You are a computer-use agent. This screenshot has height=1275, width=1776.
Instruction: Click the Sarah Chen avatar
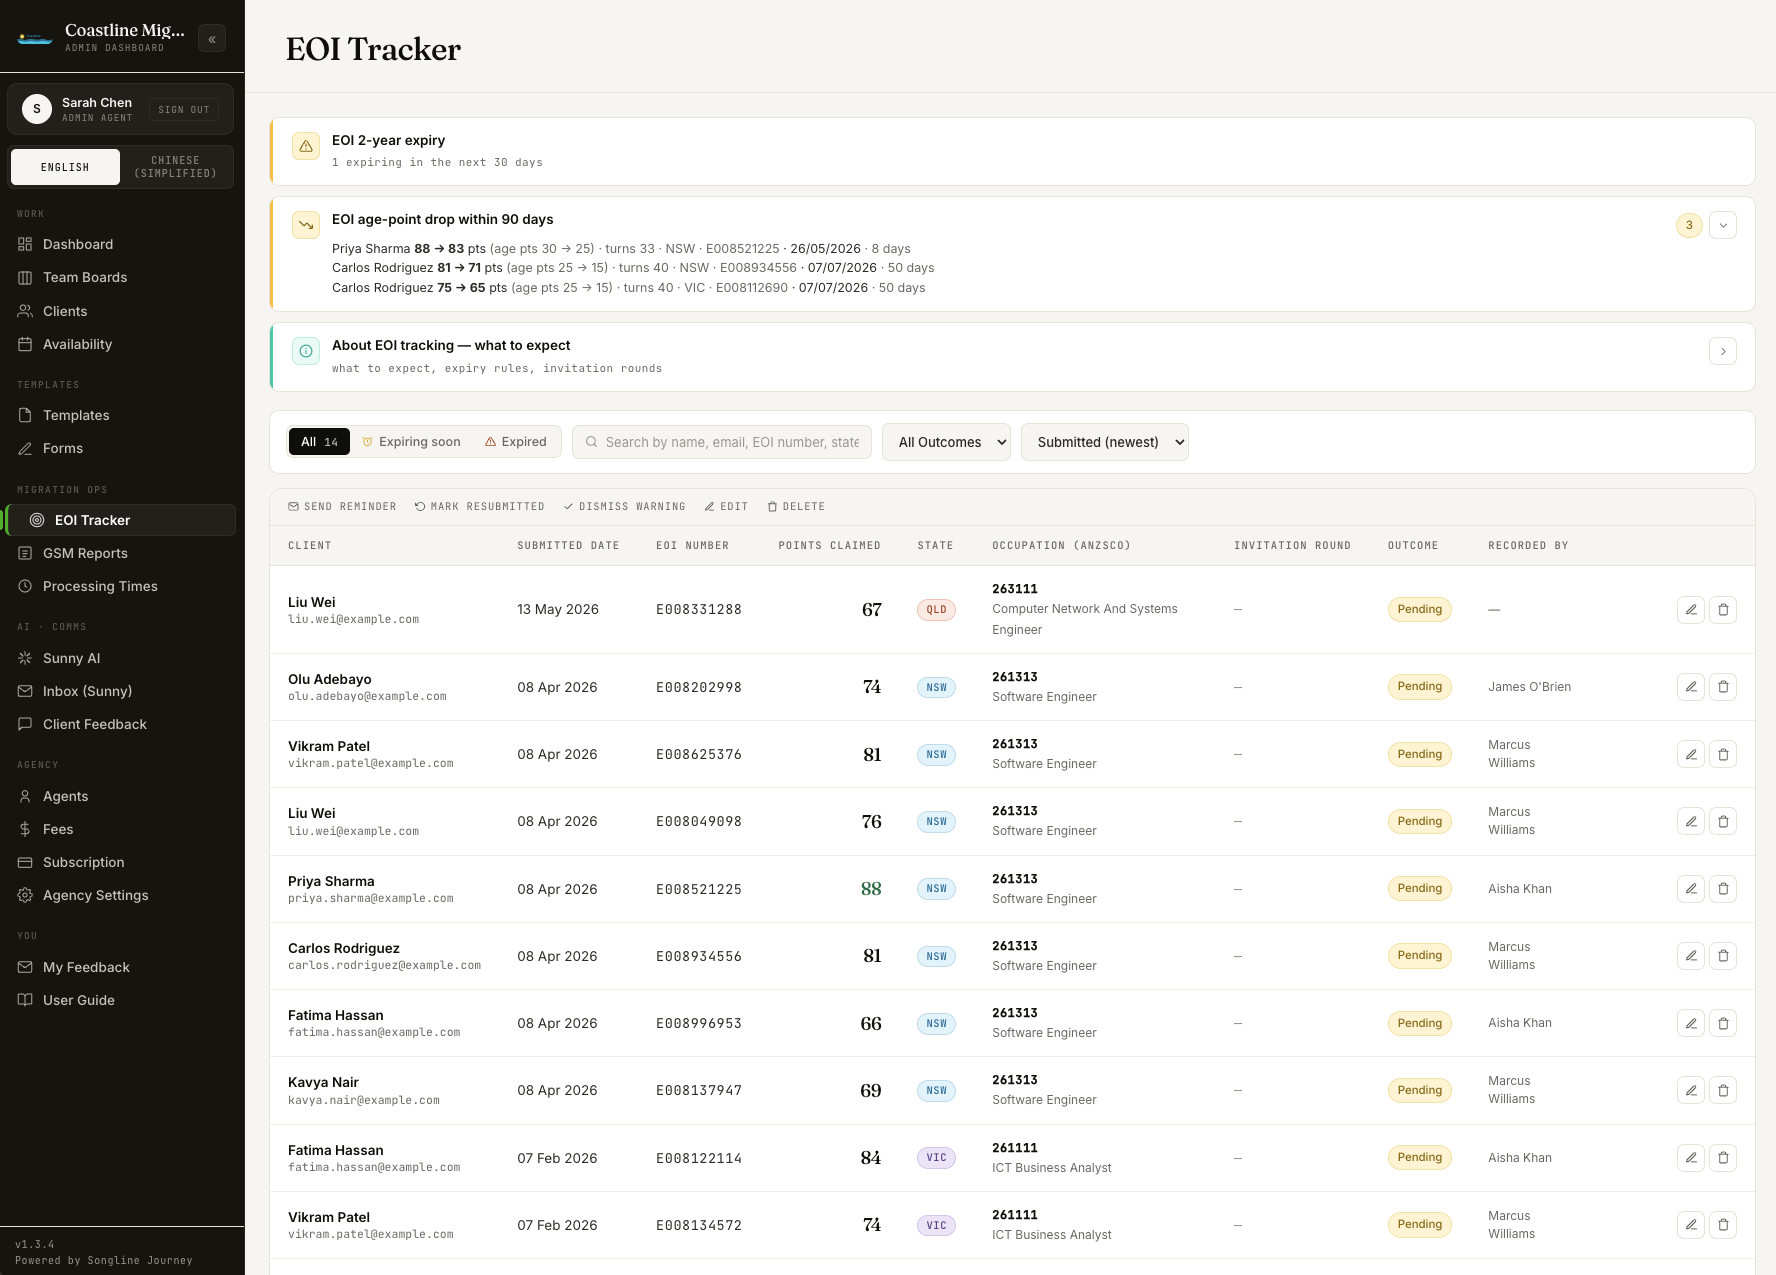[37, 109]
